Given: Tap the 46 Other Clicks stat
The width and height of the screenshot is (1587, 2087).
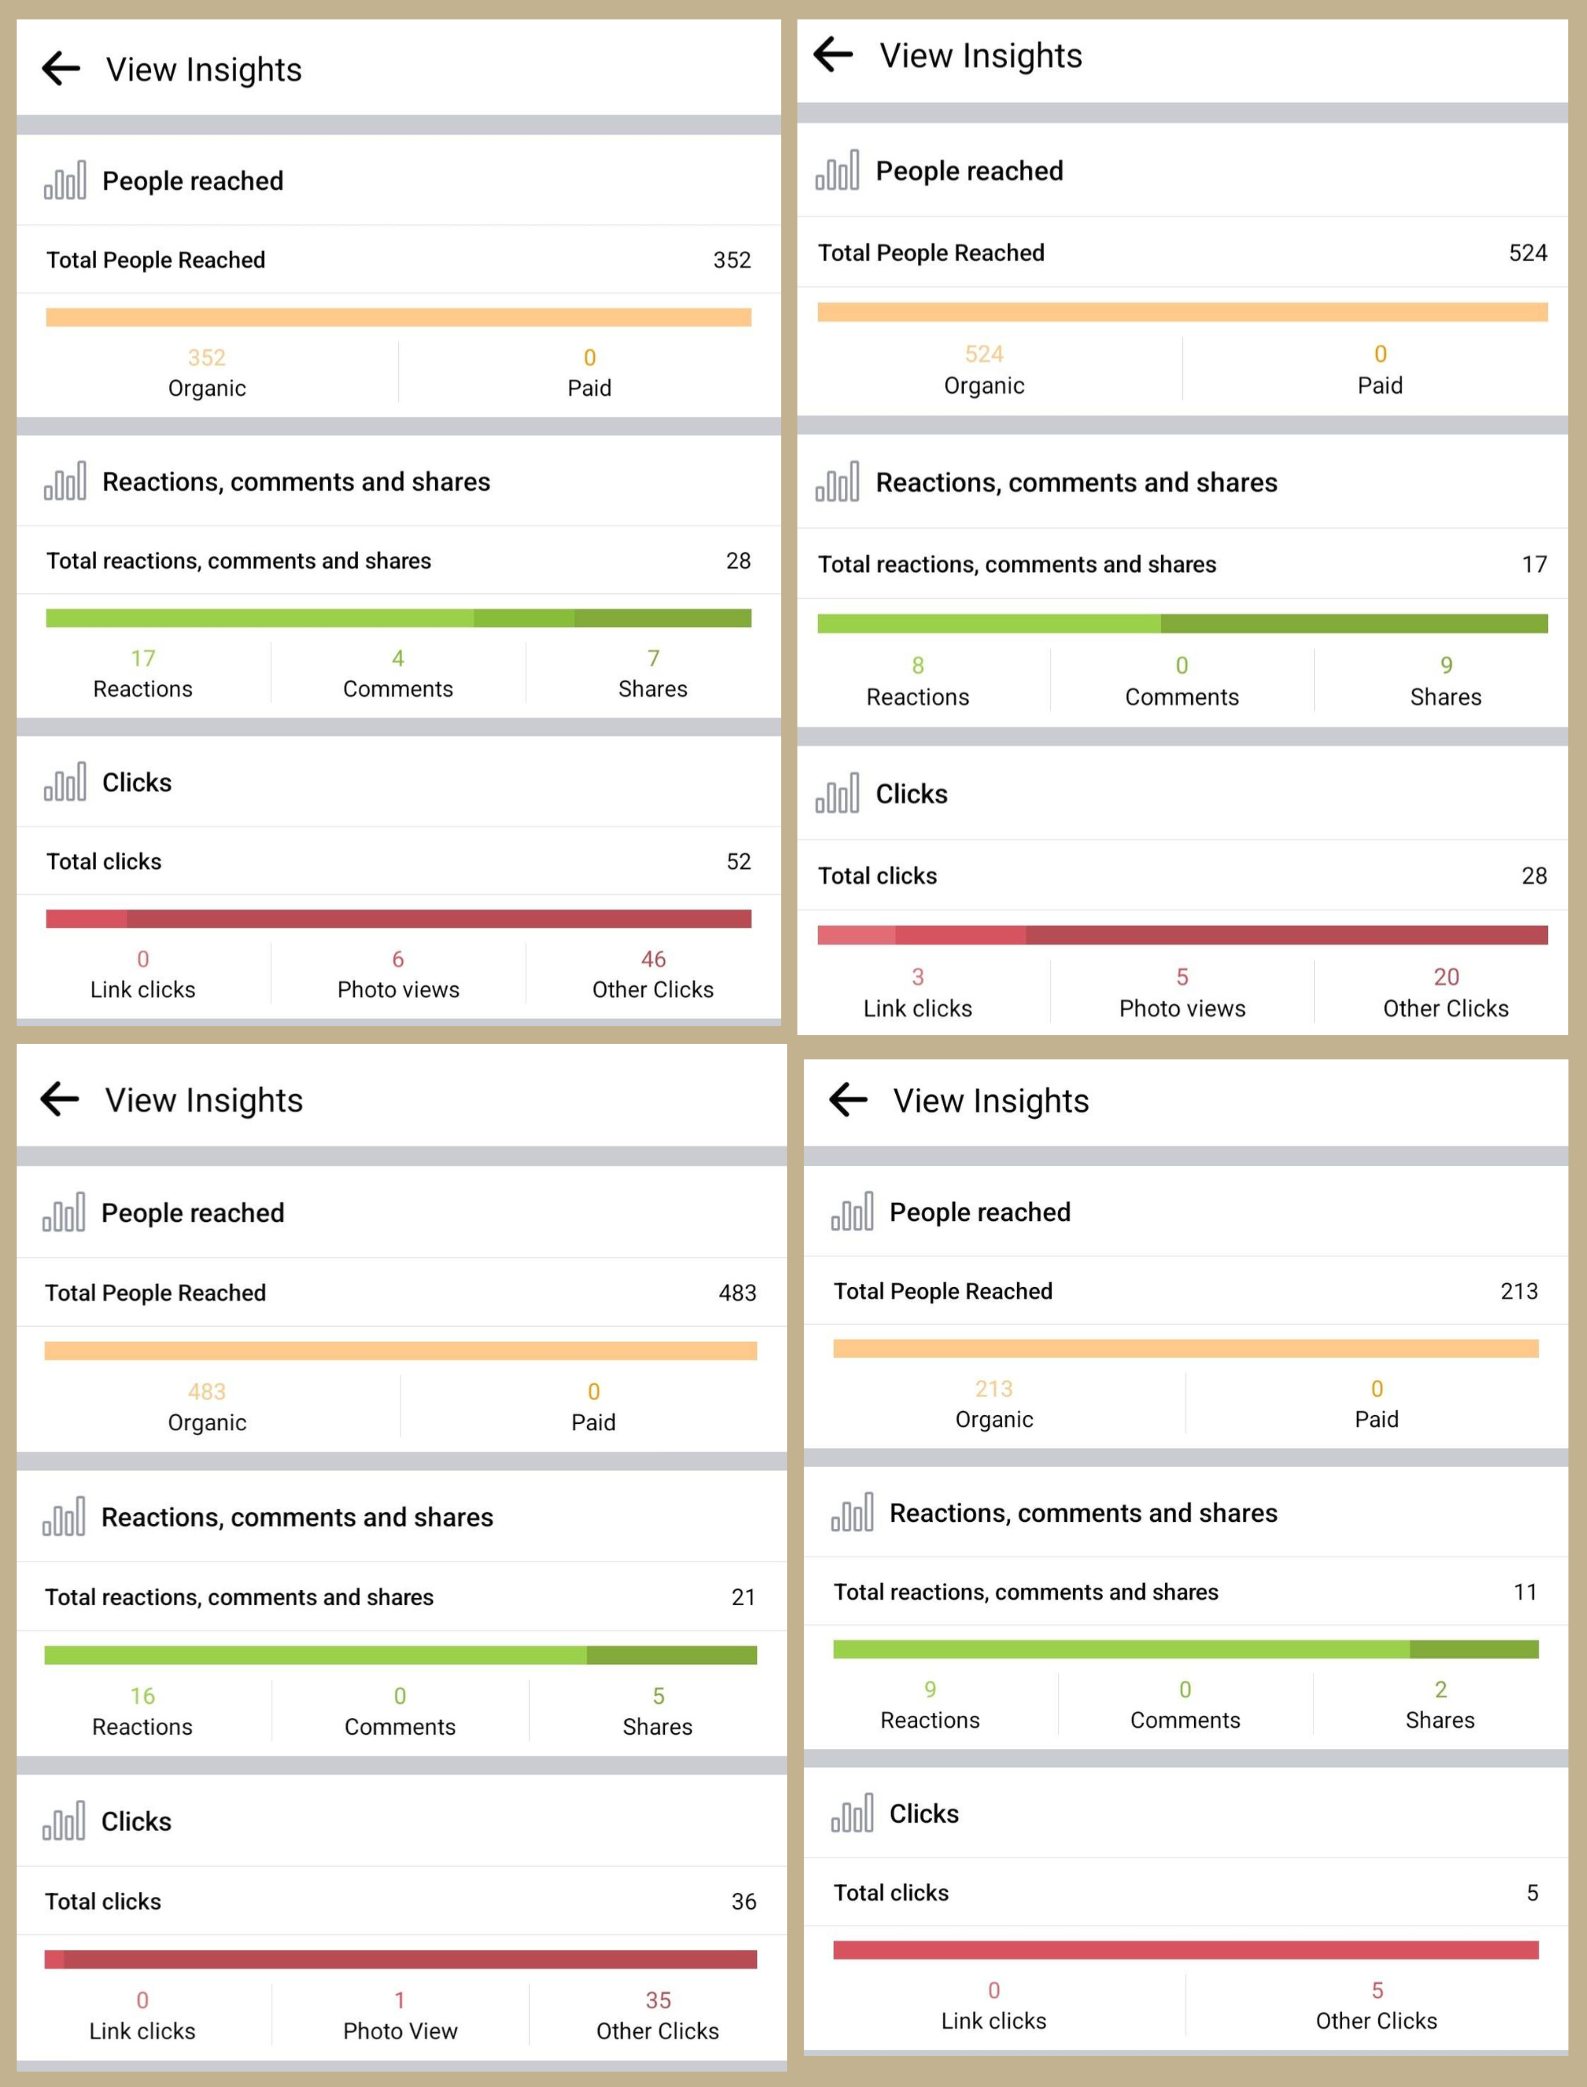Looking at the screenshot, I should [653, 974].
